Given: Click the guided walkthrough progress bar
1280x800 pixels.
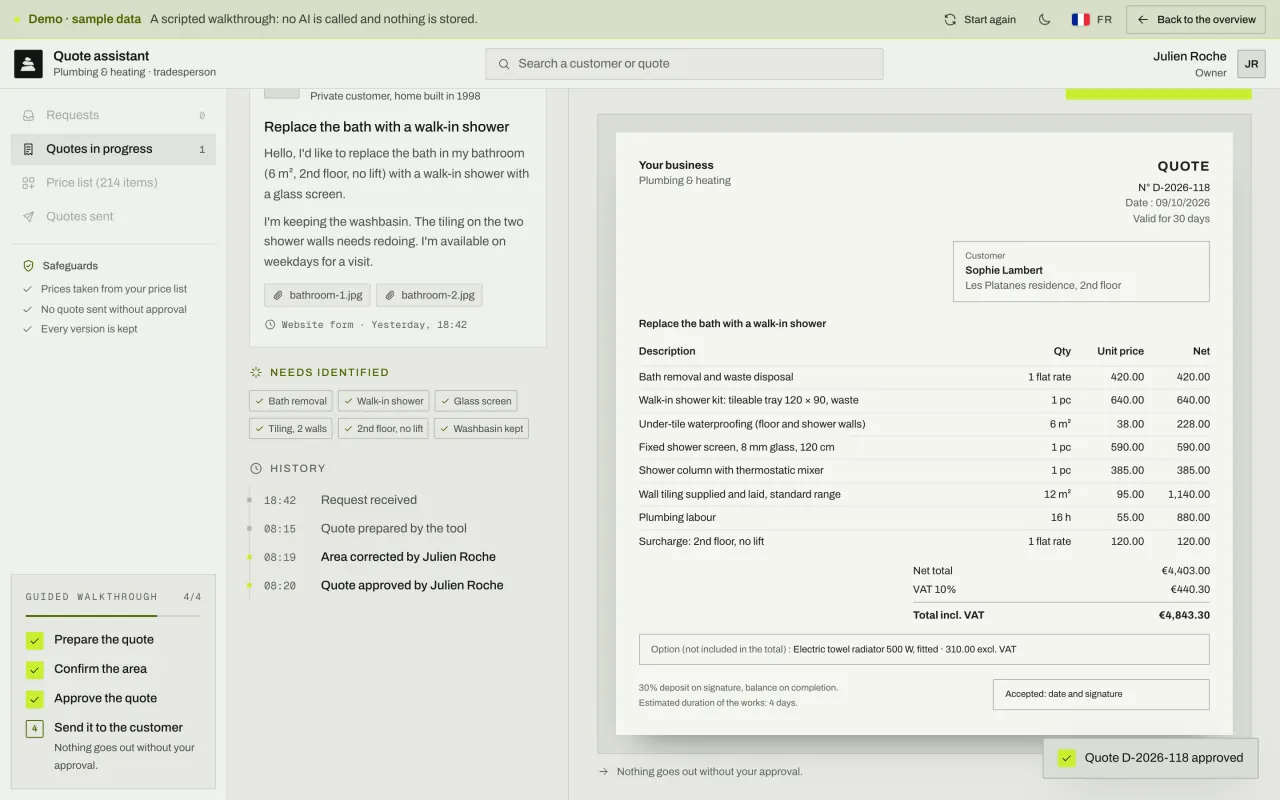Looking at the screenshot, I should pyautogui.click(x=113, y=615).
